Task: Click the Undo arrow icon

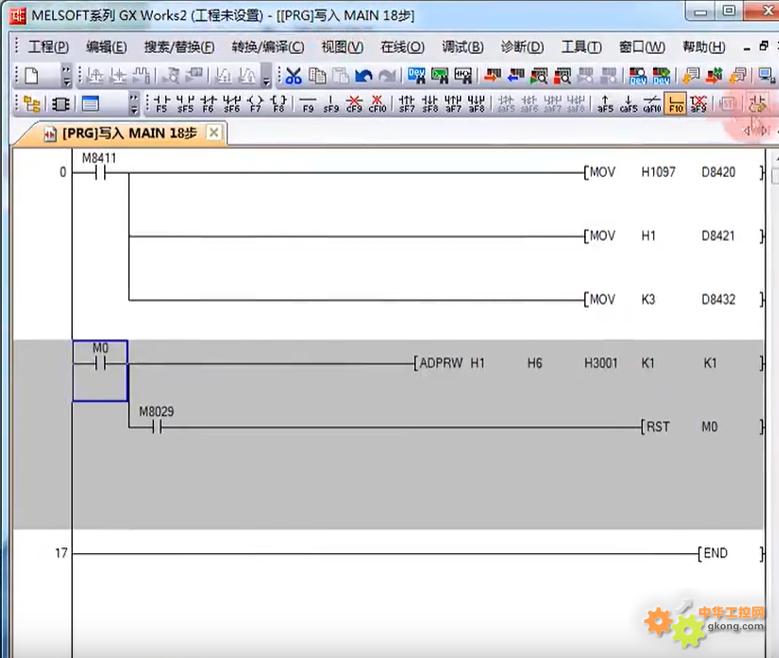Action: click(x=363, y=76)
